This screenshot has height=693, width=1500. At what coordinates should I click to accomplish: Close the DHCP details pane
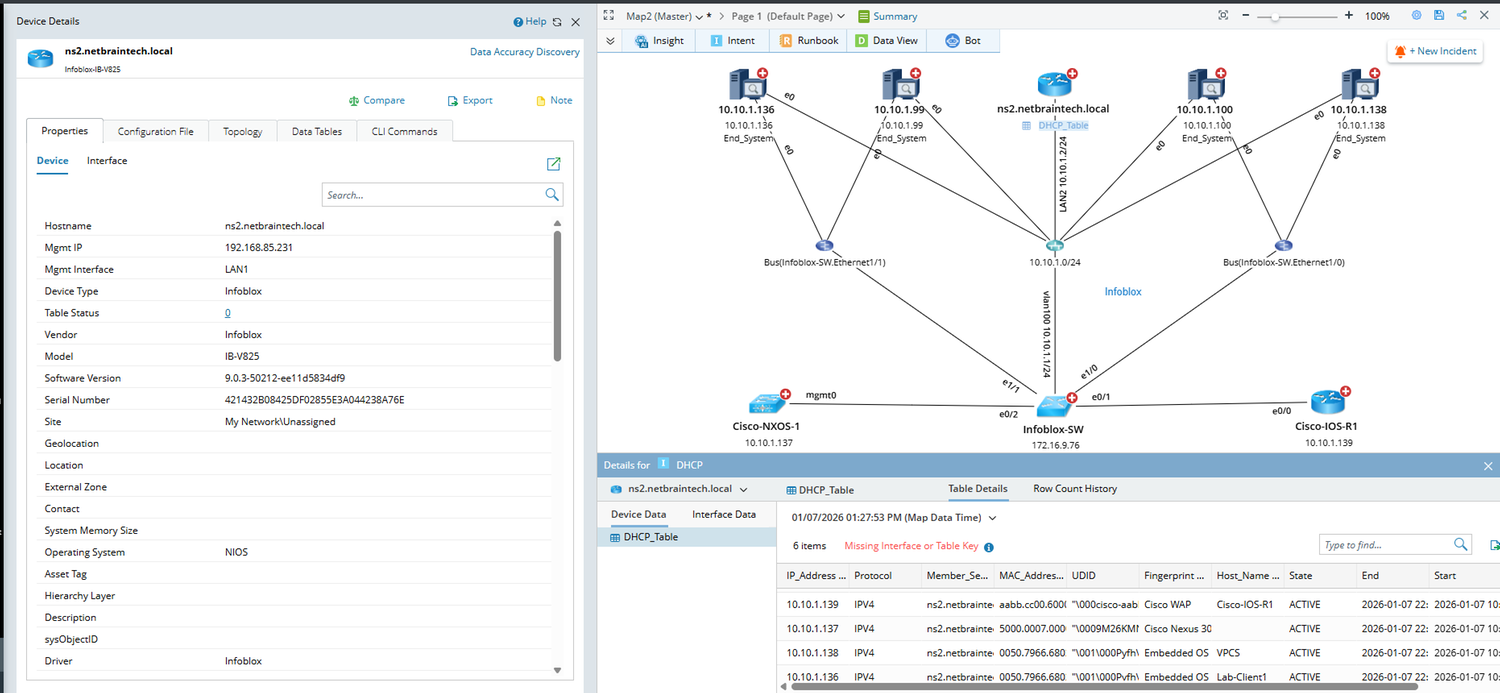[1487, 466]
